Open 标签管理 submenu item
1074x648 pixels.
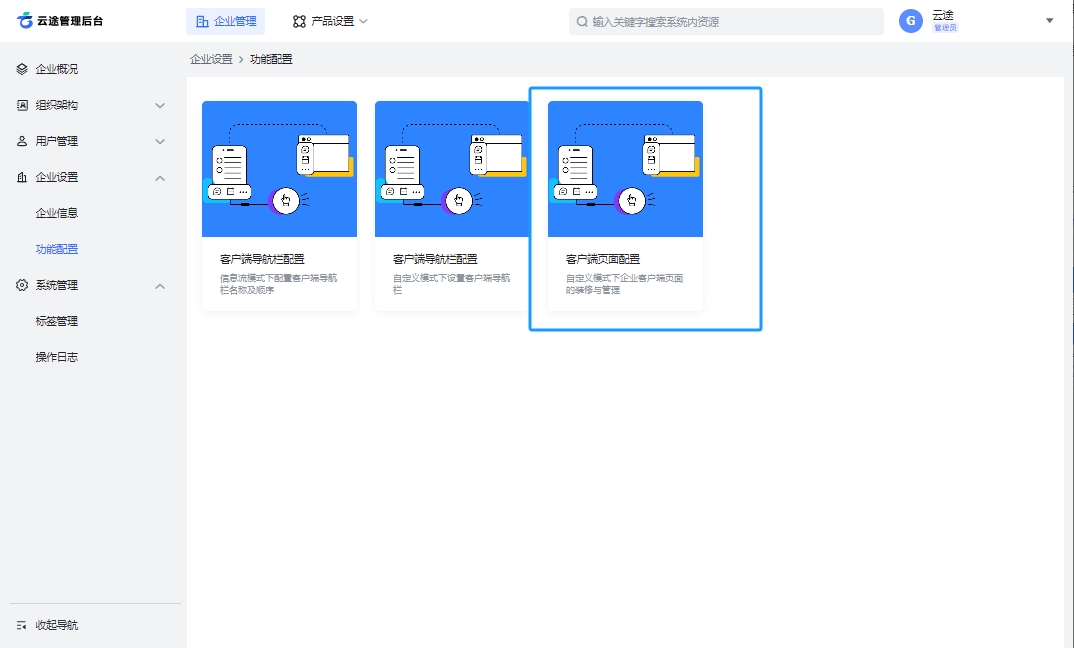pos(57,321)
